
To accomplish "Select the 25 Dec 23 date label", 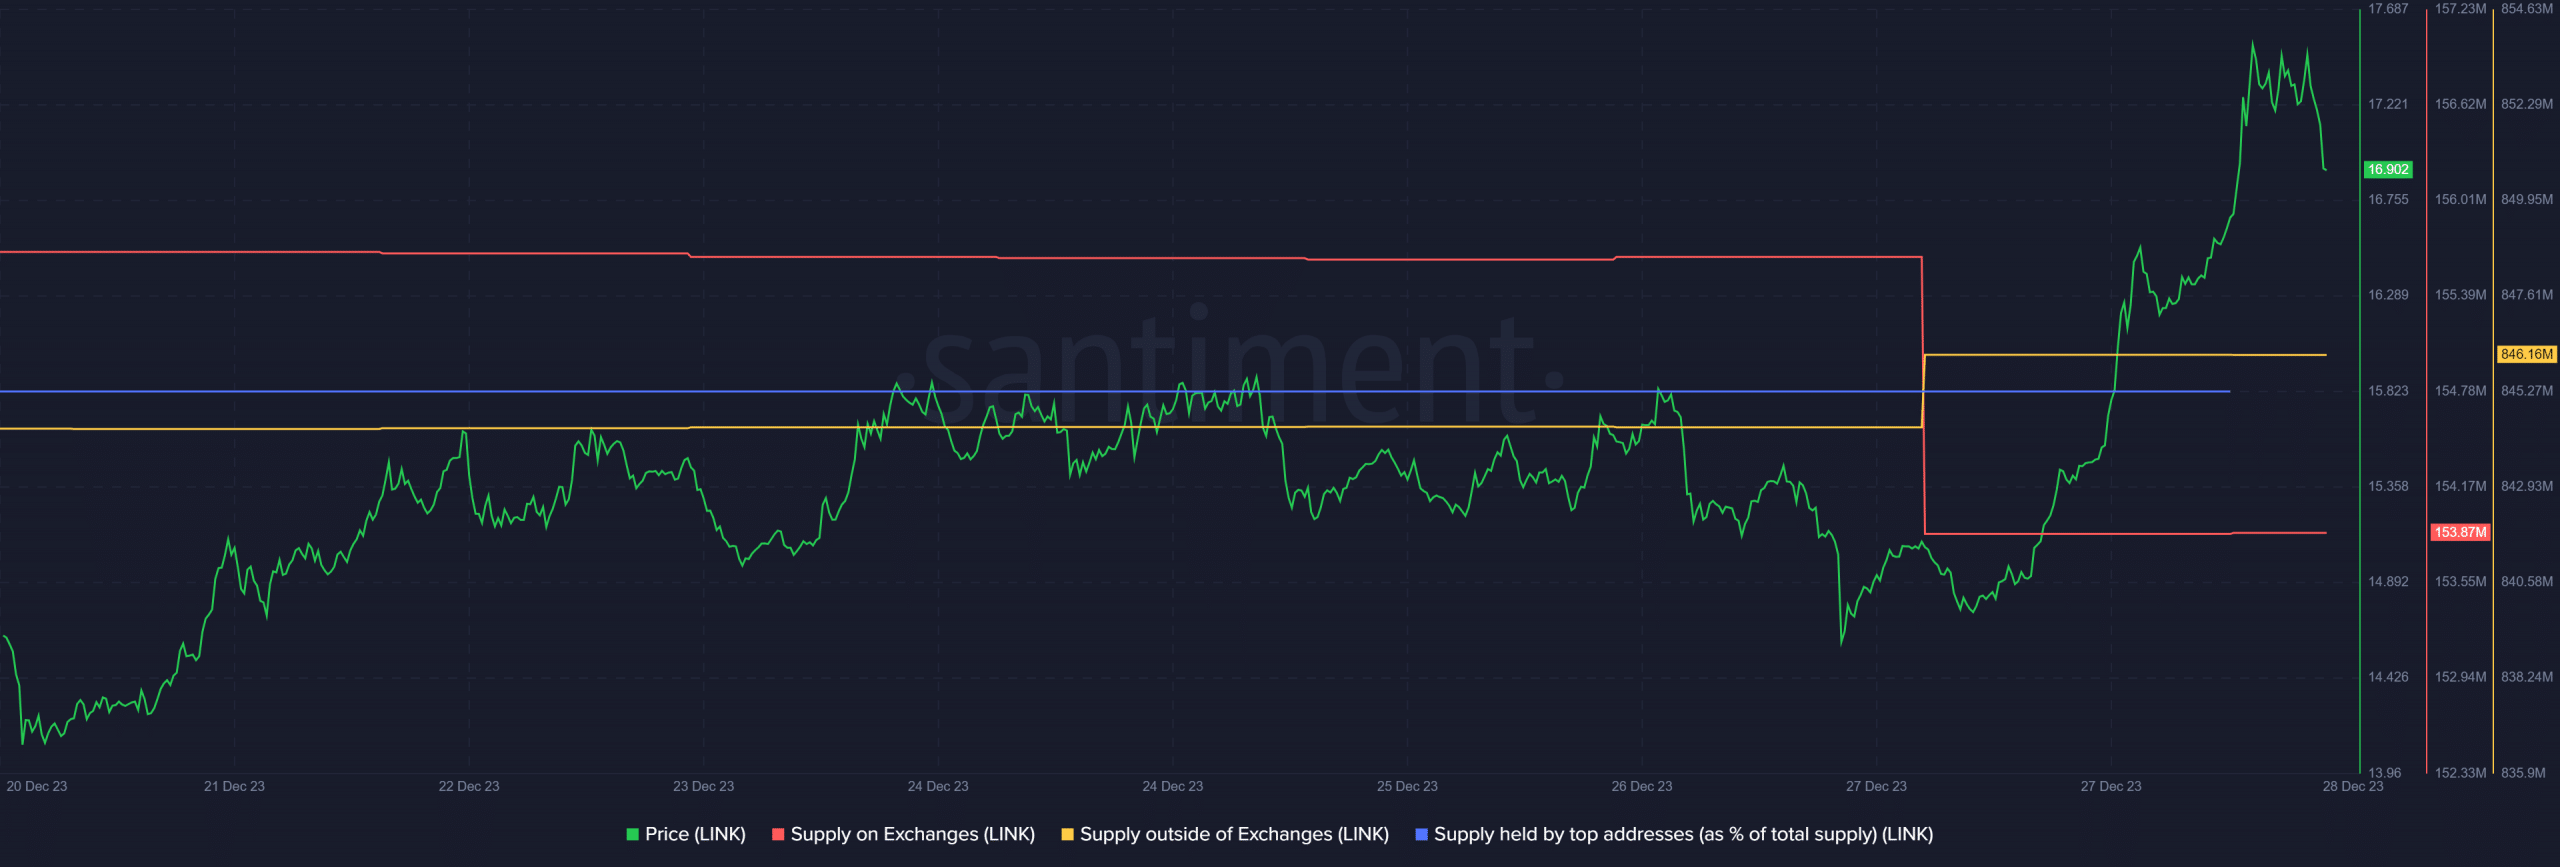I will (x=1407, y=786).
